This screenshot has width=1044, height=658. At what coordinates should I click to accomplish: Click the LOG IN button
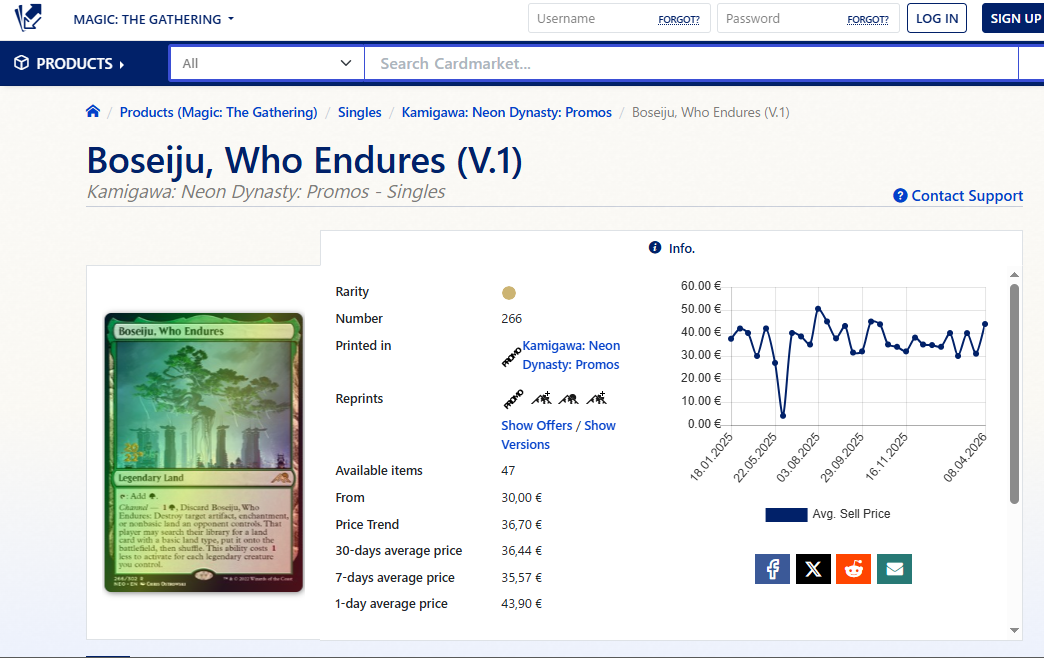(937, 19)
